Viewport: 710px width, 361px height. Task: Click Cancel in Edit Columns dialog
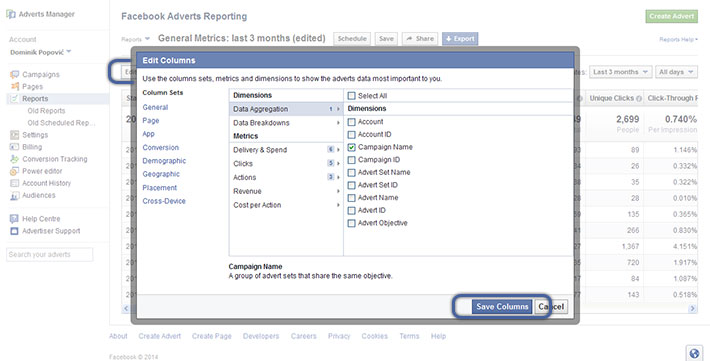551,307
